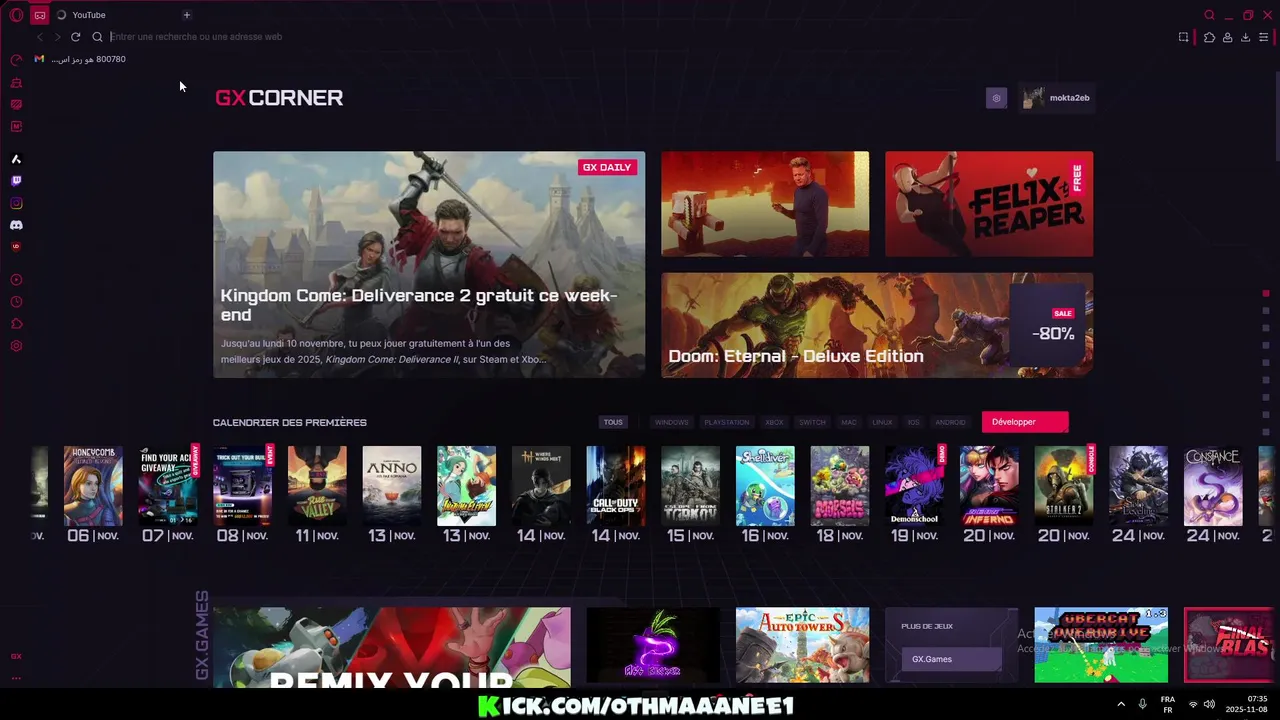
Task: Filter release calendar by IOS
Action: (x=913, y=422)
